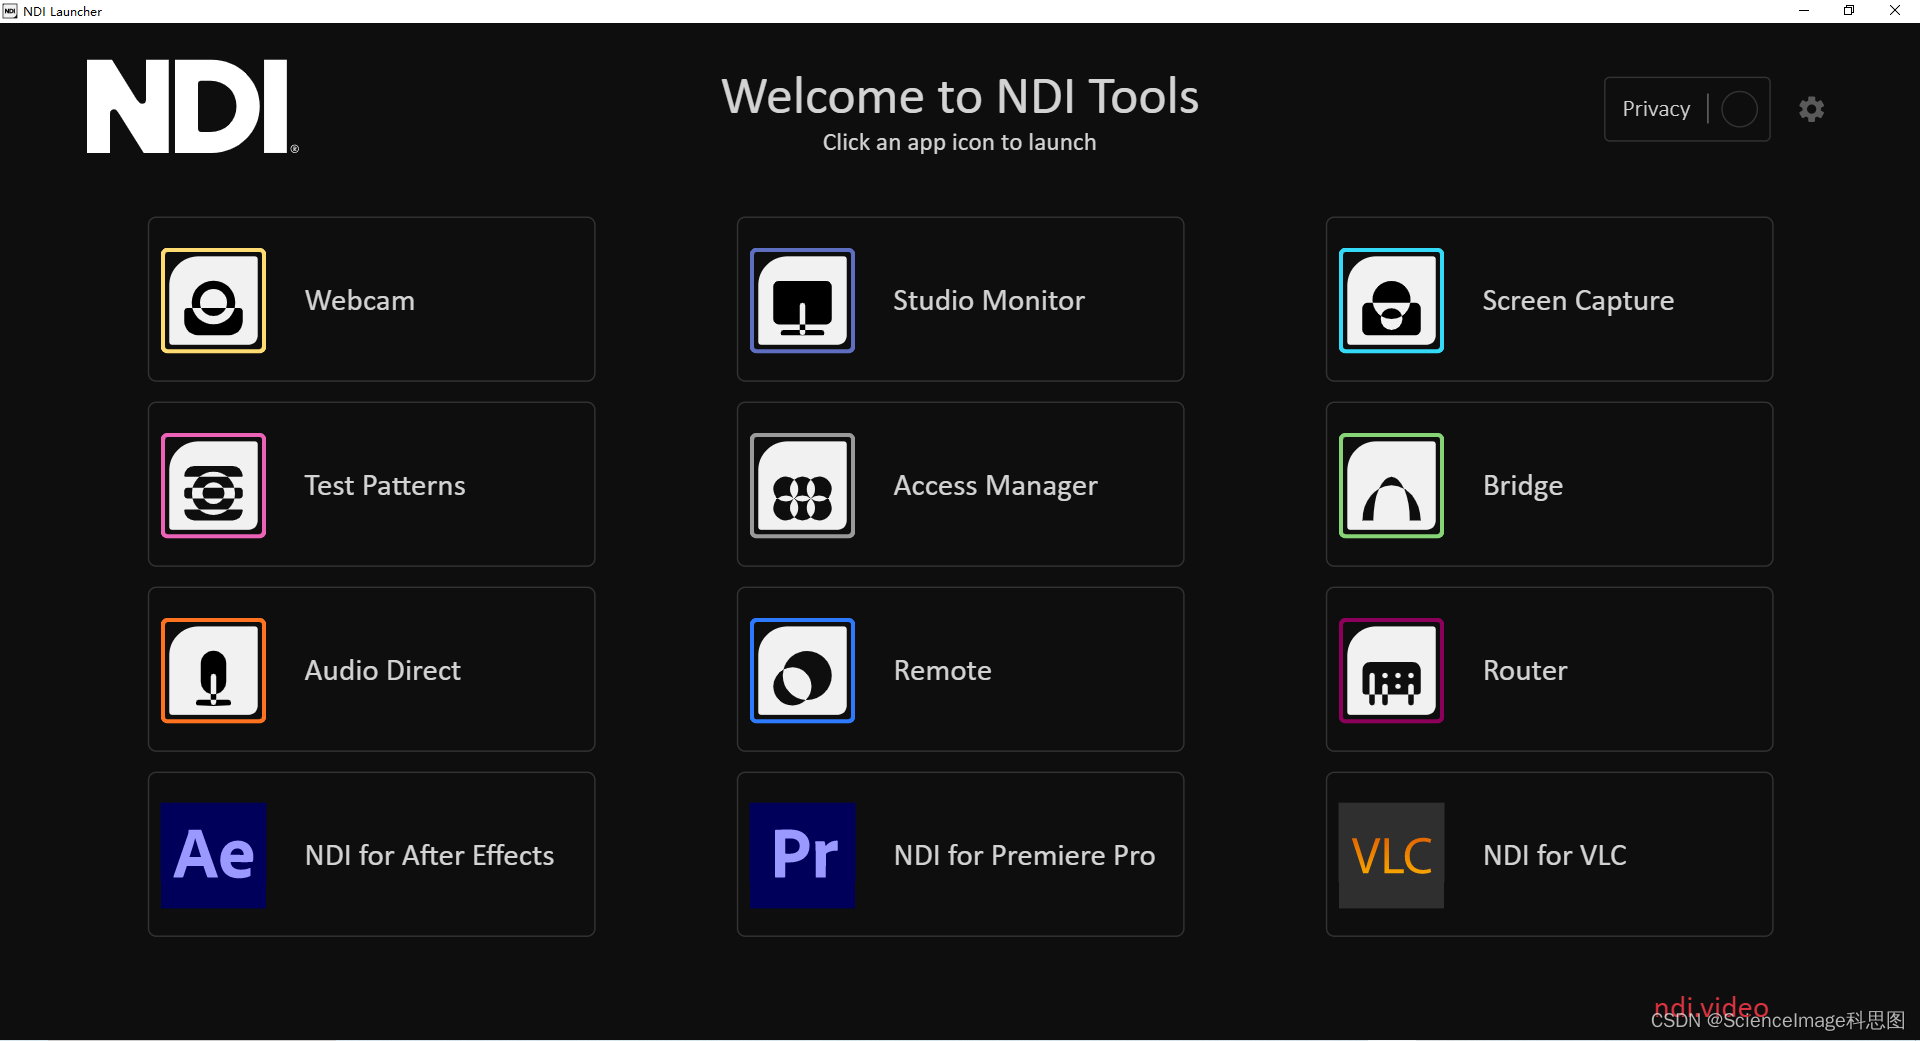Open NDI for Premiere Pro icon

coord(802,855)
